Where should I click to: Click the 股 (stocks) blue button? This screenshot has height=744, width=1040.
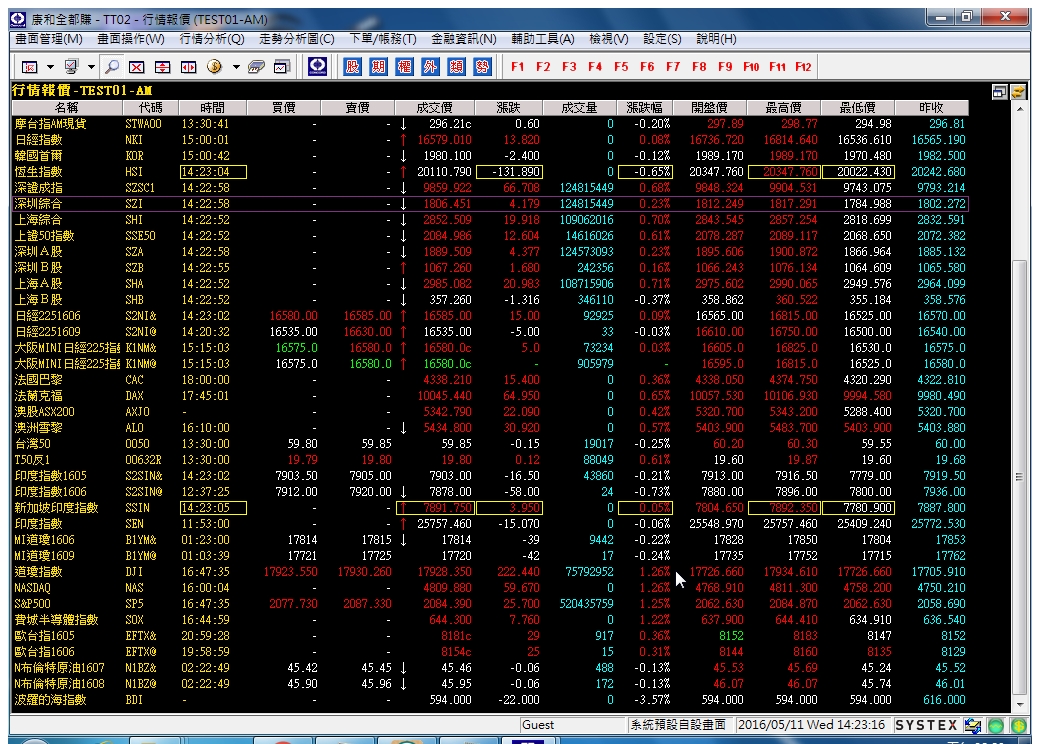(x=353, y=66)
